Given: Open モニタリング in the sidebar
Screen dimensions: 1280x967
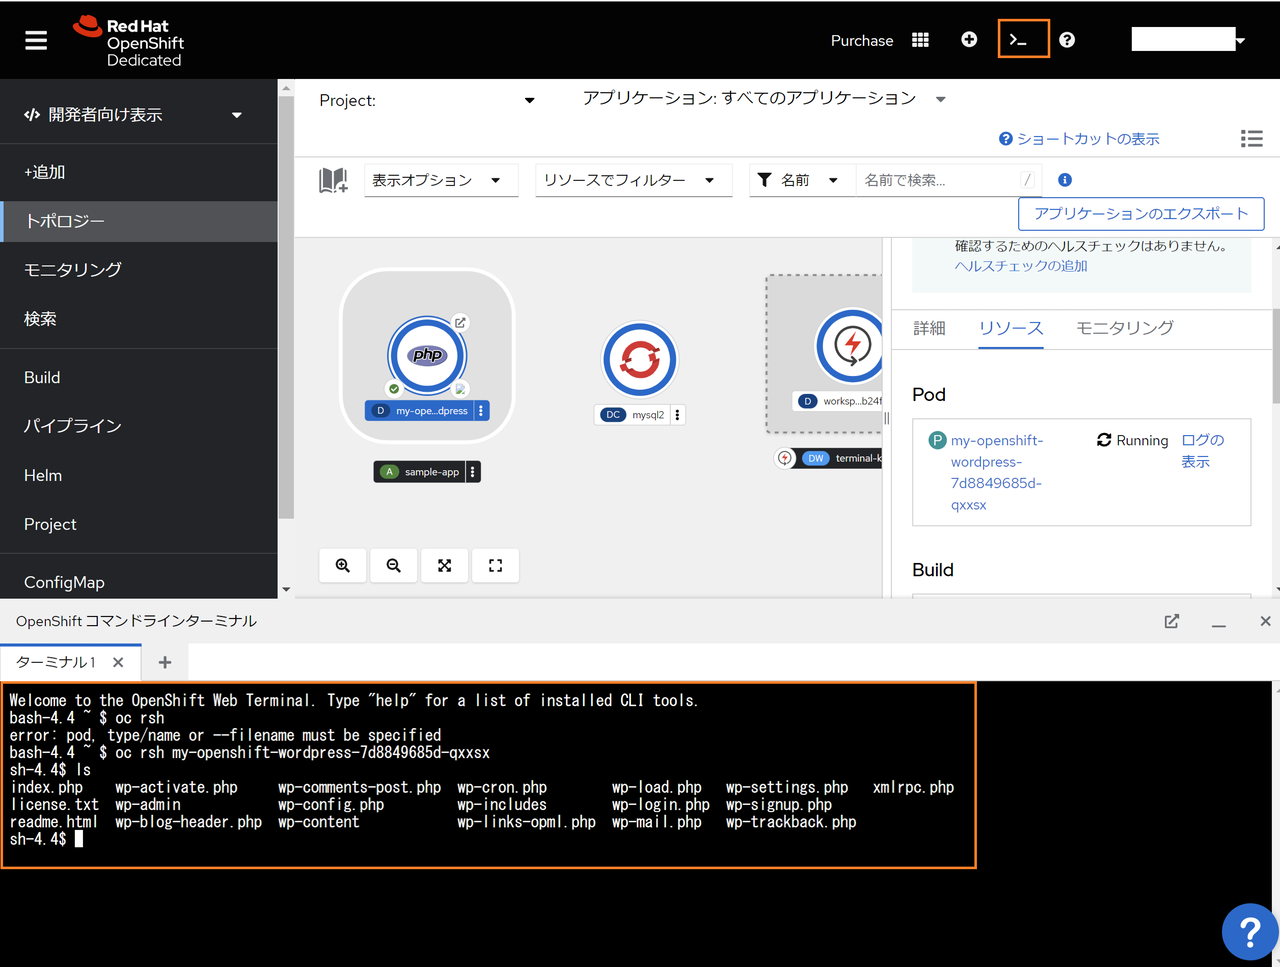Looking at the screenshot, I should 139,269.
